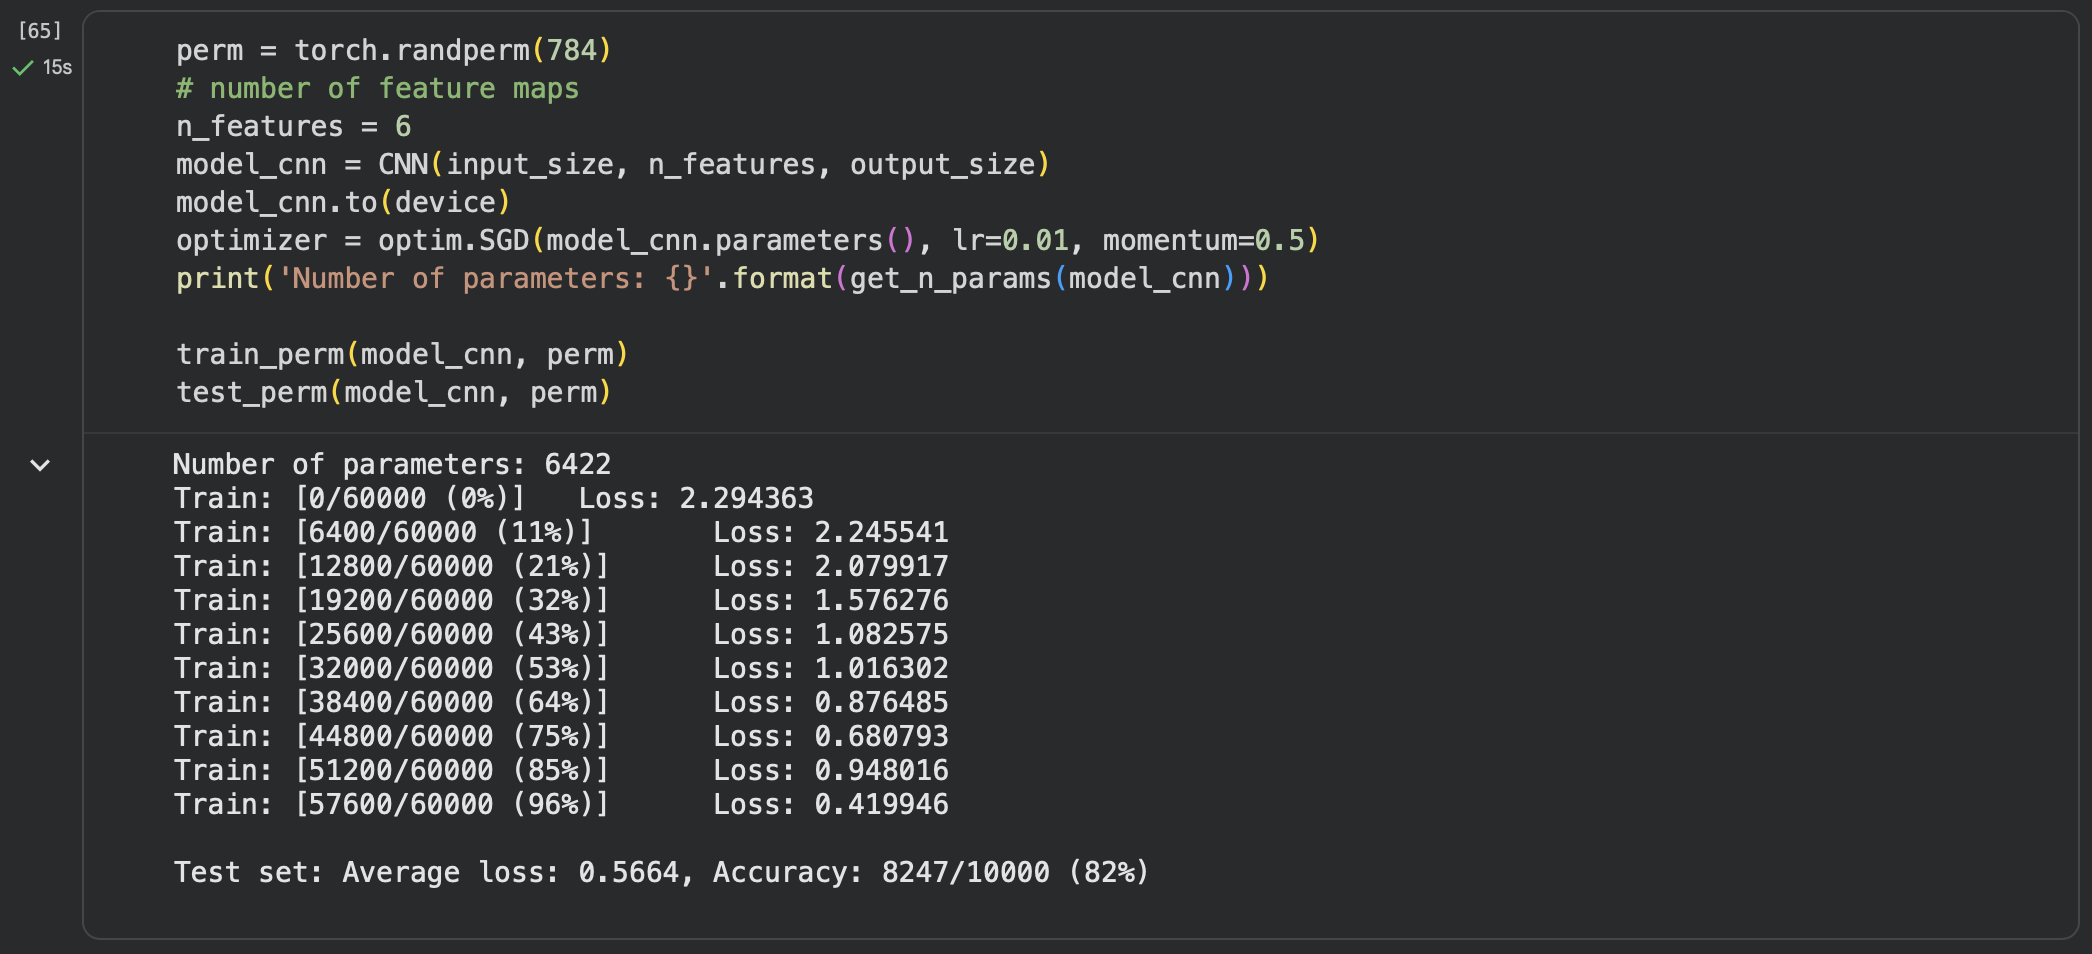The image size is (2092, 954).
Task: Click momentum=0.5 in the SGD optimizer call
Action: (1203, 240)
